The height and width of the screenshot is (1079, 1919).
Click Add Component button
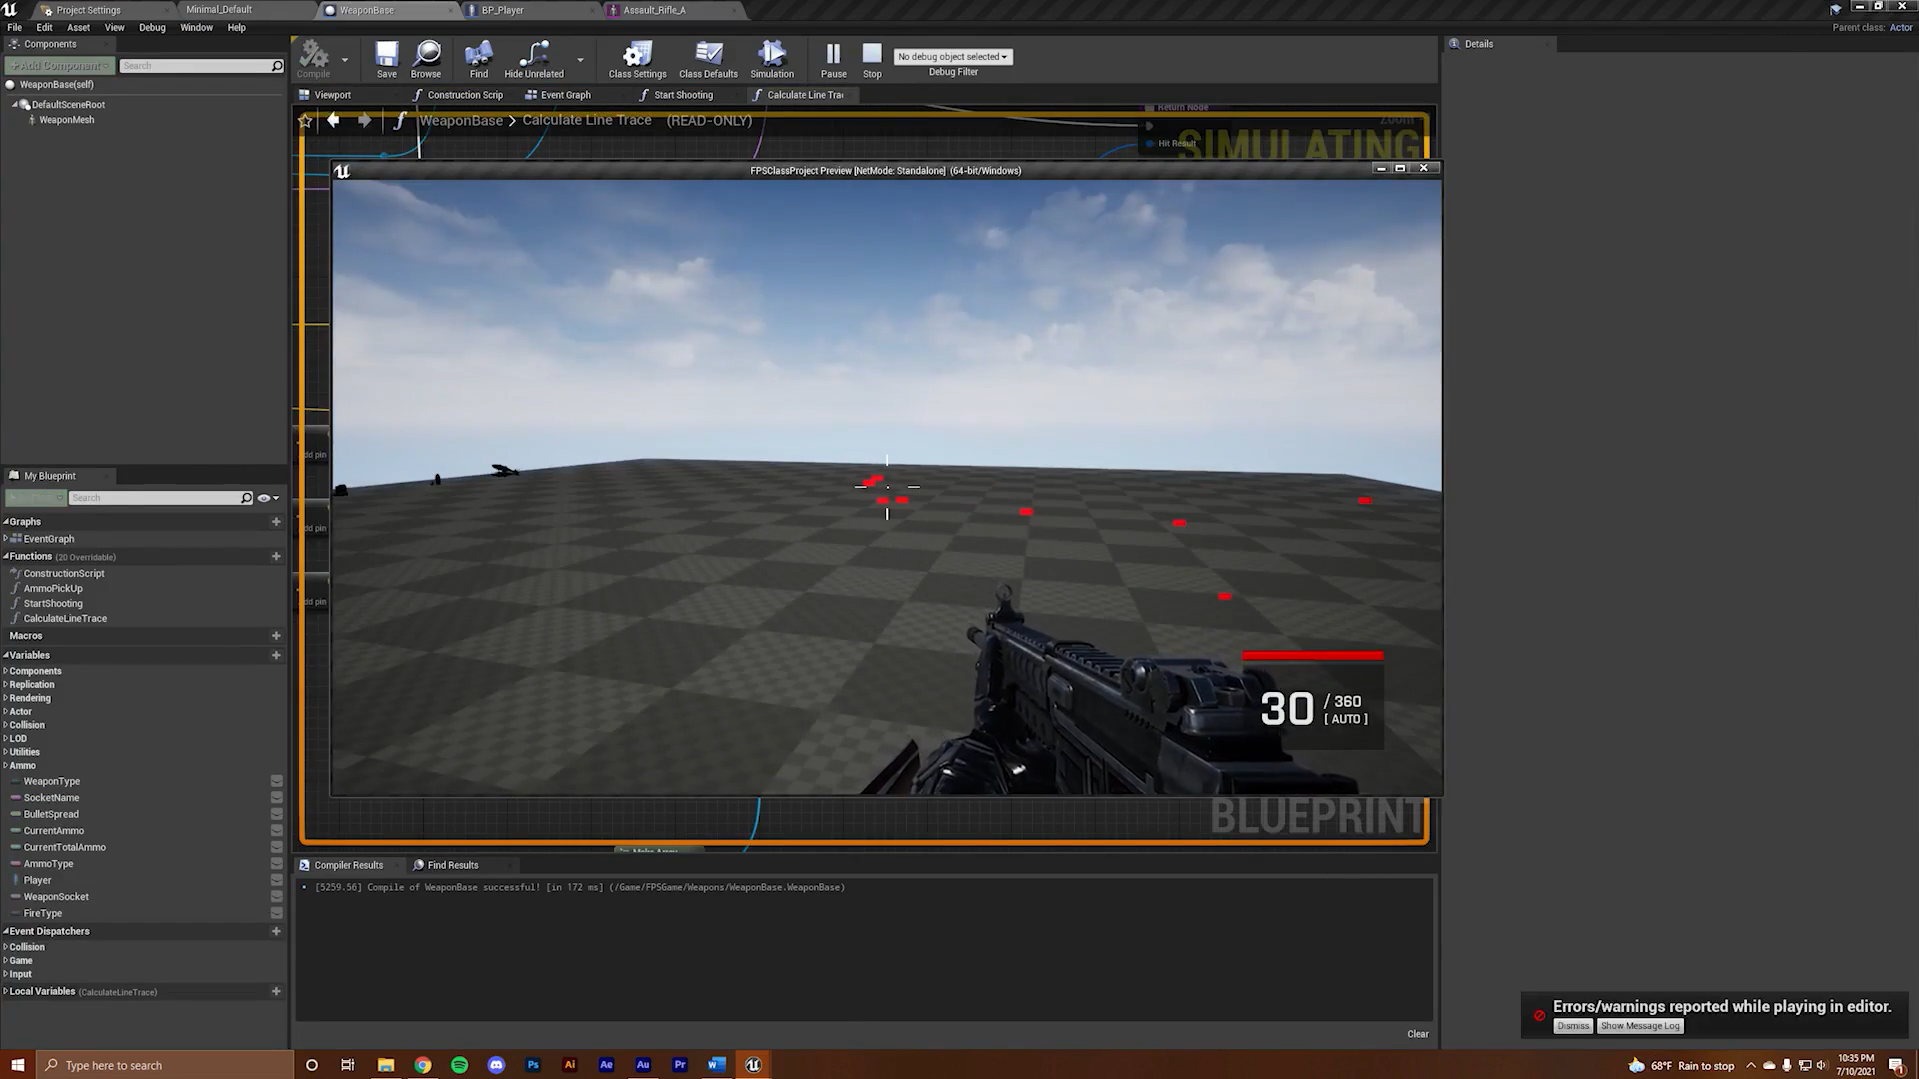pyautogui.click(x=59, y=66)
